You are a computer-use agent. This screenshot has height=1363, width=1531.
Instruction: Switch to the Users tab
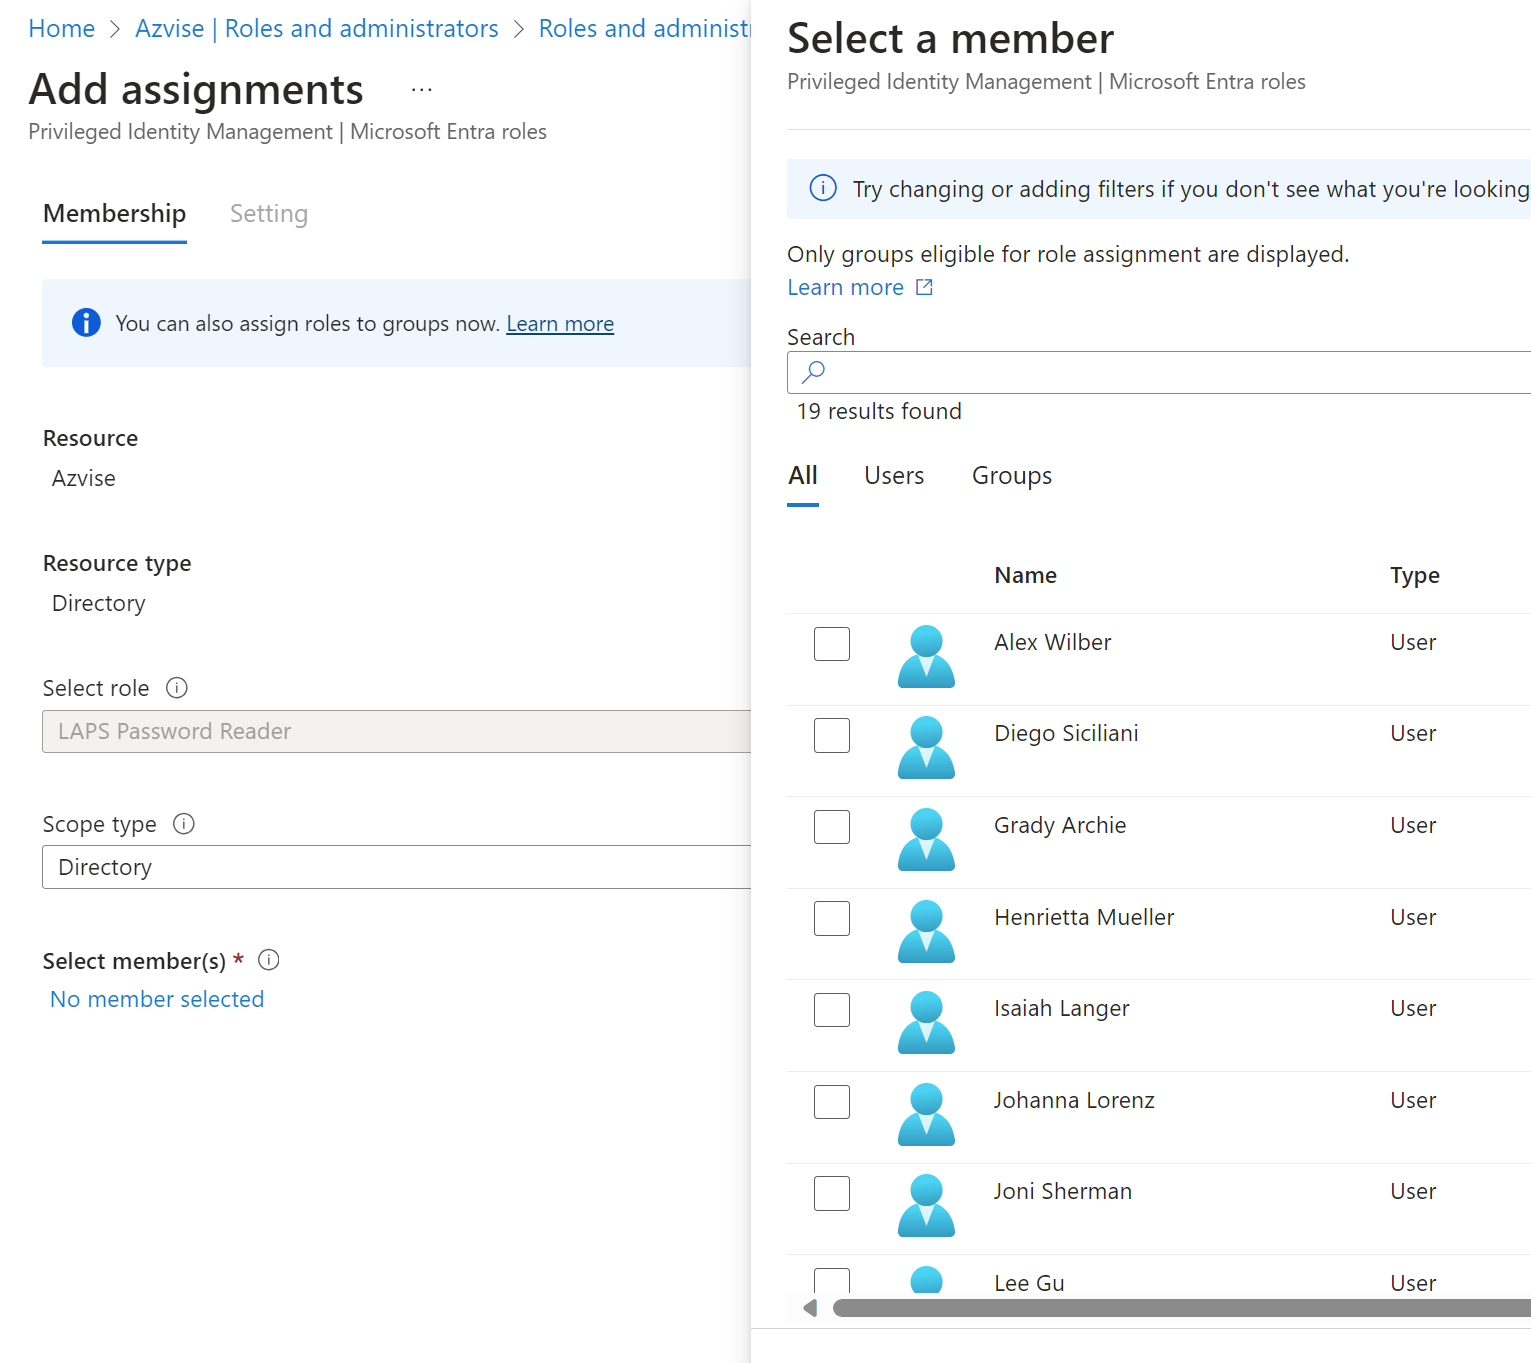coord(893,476)
